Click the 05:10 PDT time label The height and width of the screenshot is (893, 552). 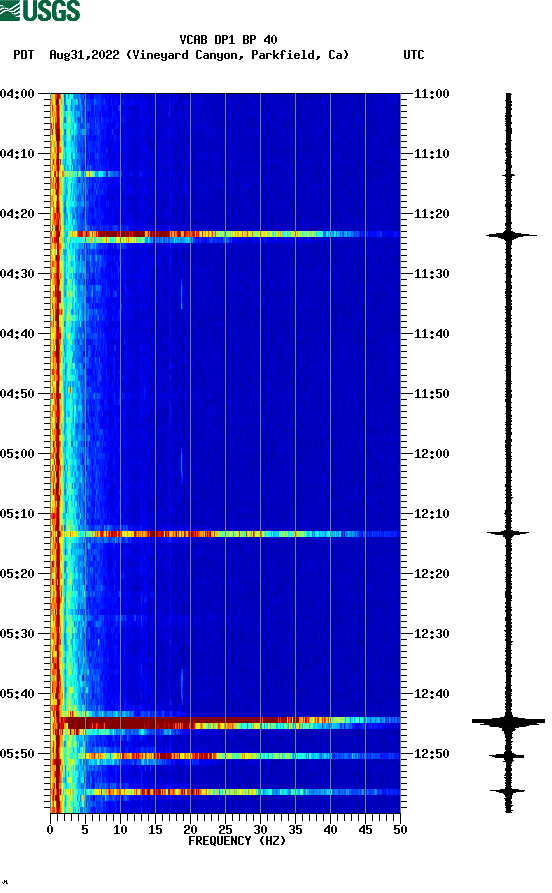coord(17,514)
